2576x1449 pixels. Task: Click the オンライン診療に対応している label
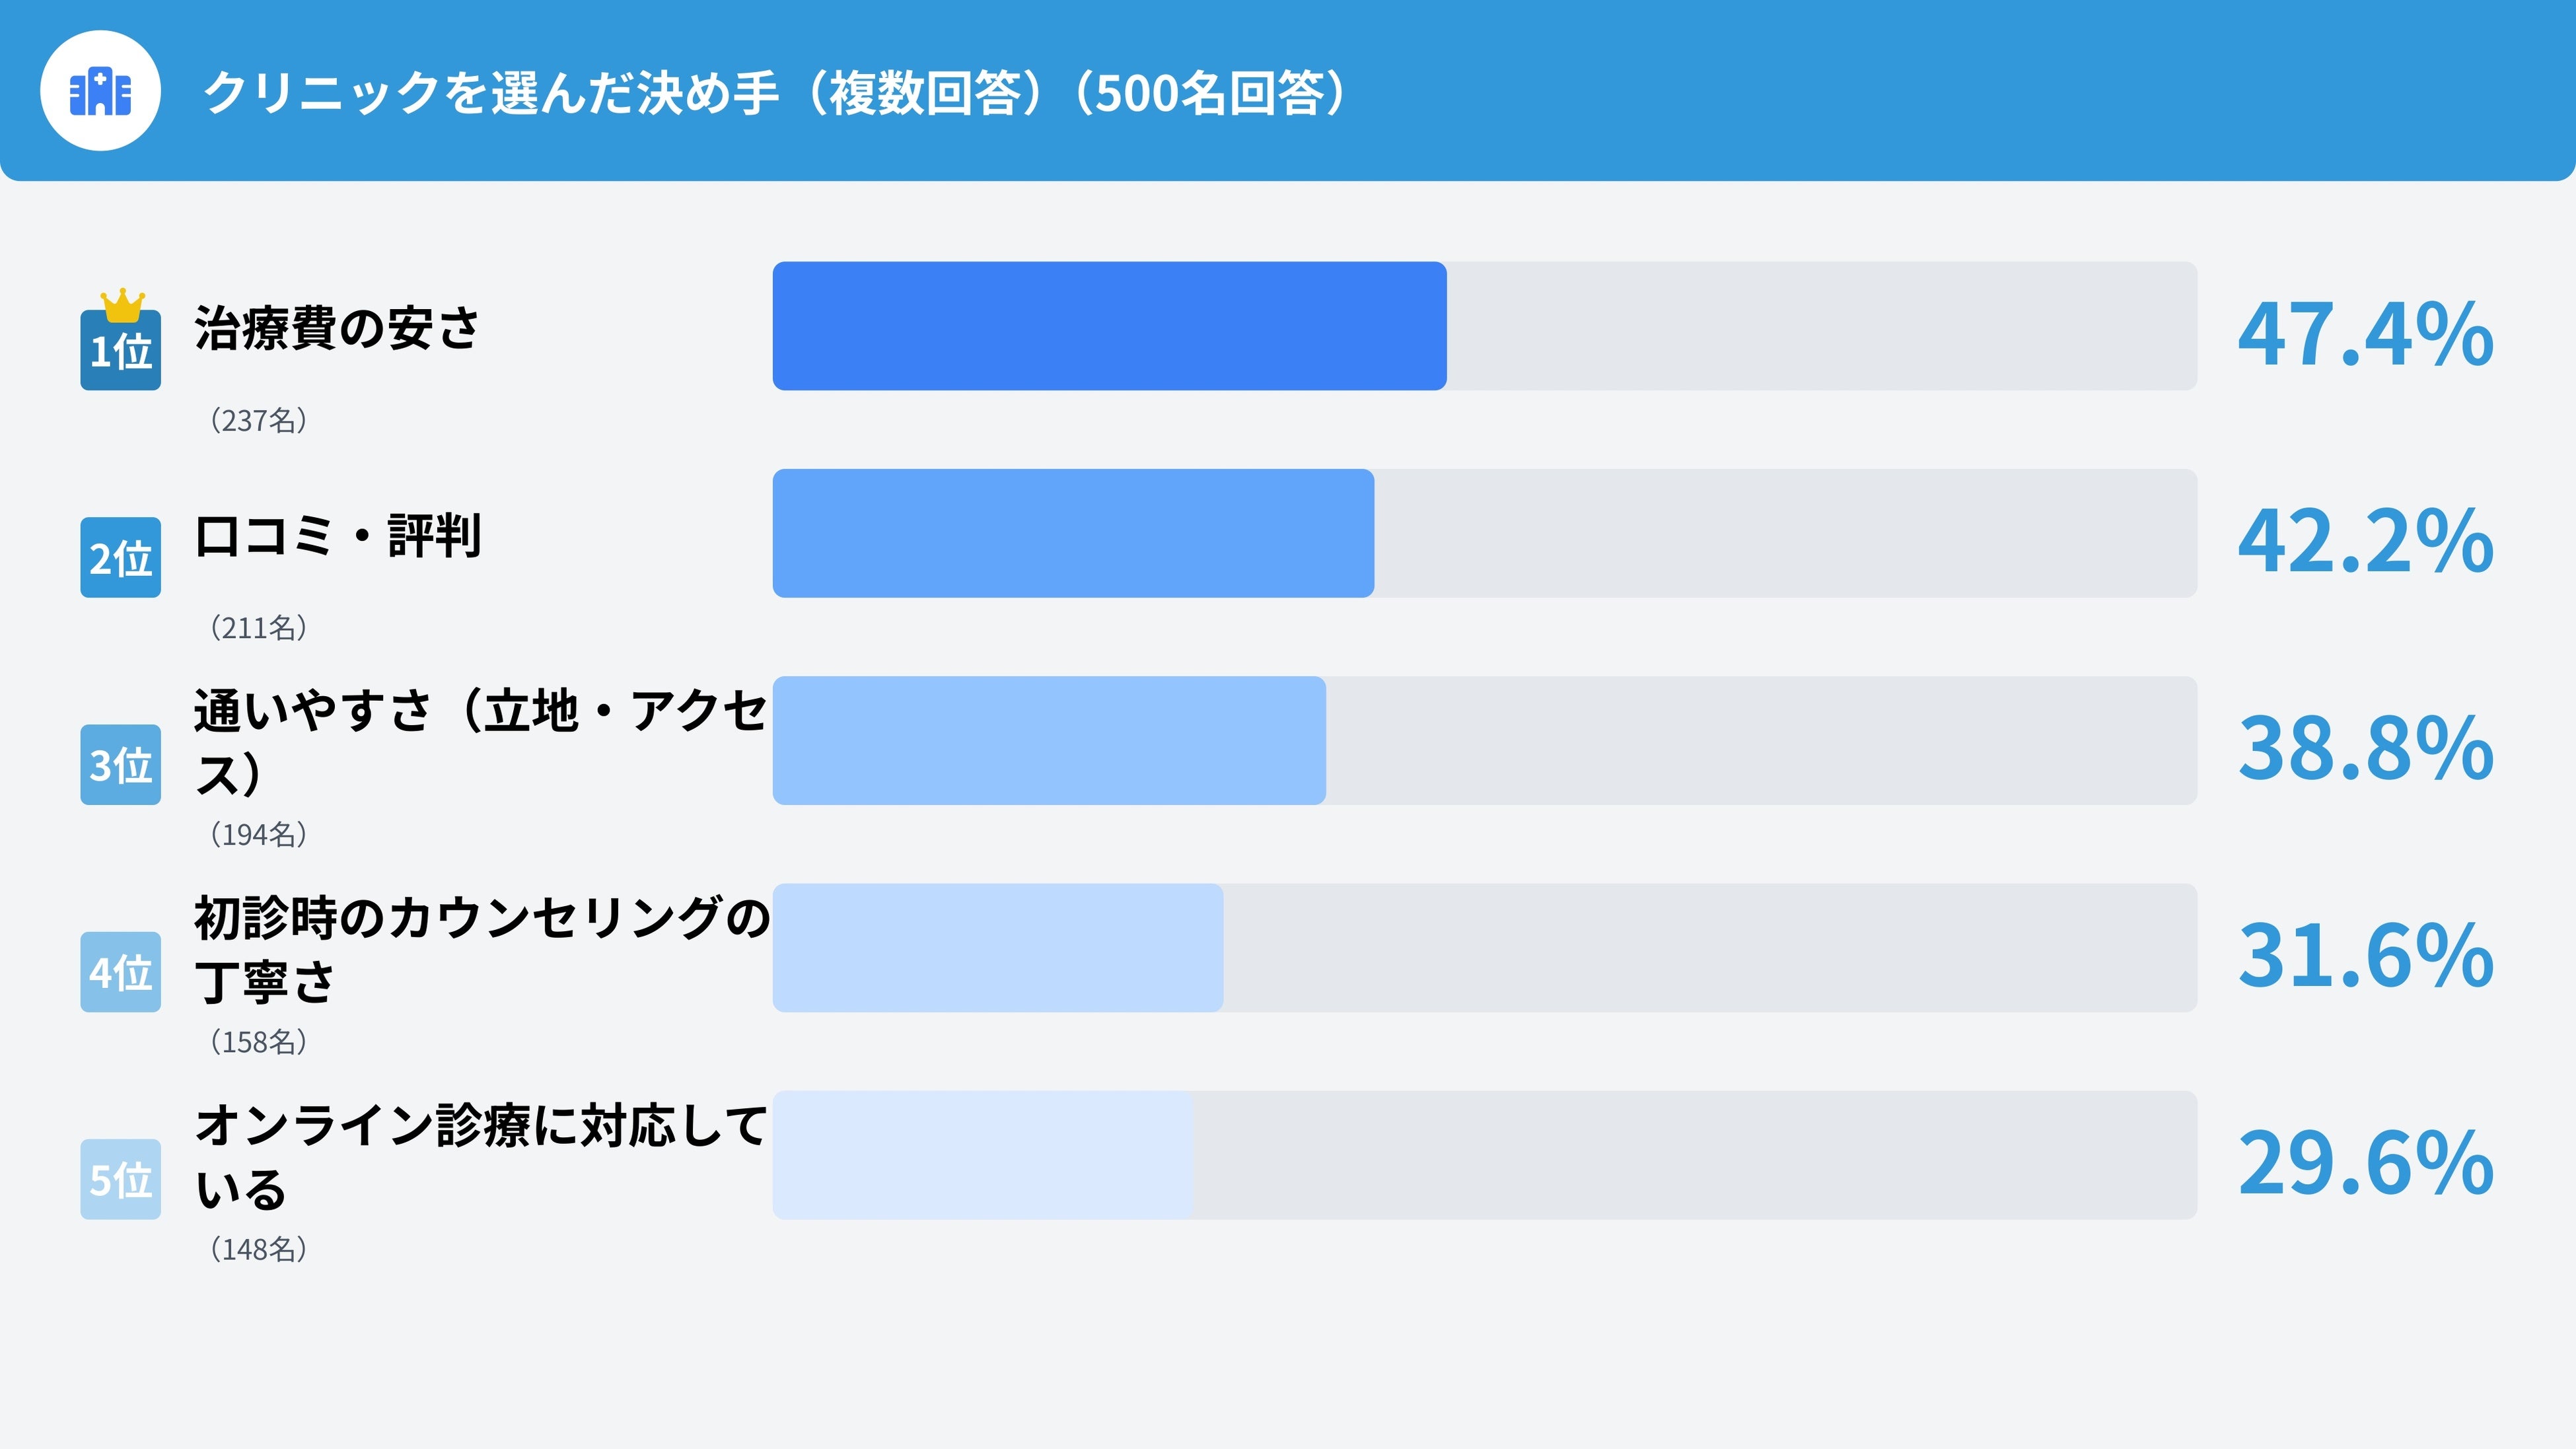[480, 1156]
